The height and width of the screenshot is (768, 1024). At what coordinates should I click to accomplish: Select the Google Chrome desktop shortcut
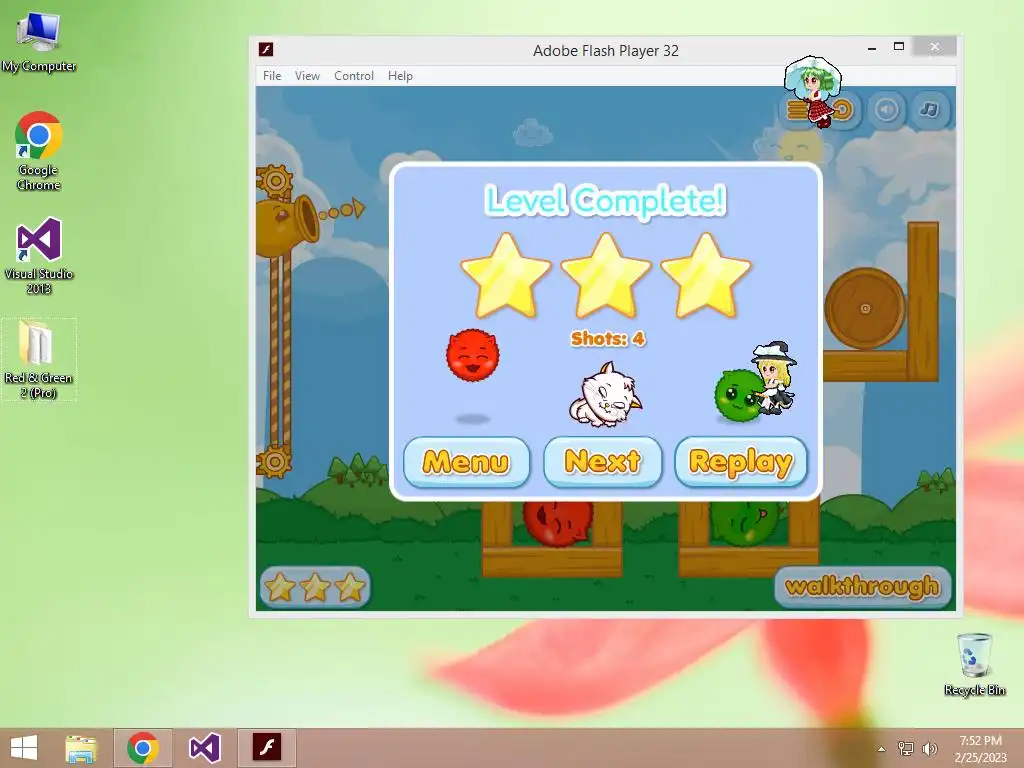coord(39,151)
